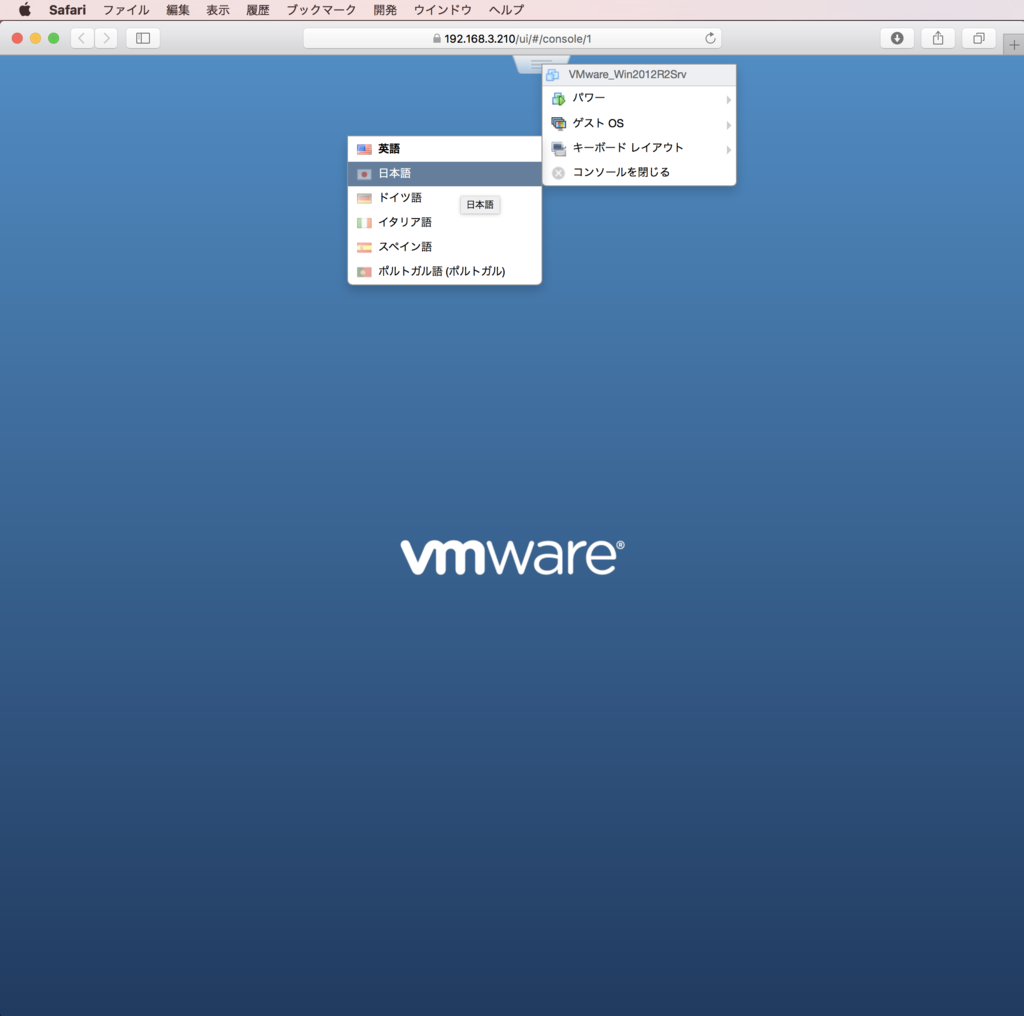Open the 表示 menu
This screenshot has height=1016, width=1024.
[217, 10]
